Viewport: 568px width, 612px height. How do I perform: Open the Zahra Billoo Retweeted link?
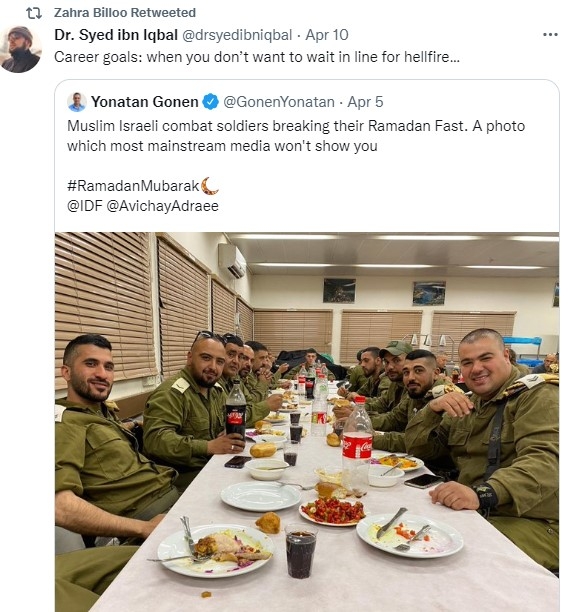pos(125,13)
